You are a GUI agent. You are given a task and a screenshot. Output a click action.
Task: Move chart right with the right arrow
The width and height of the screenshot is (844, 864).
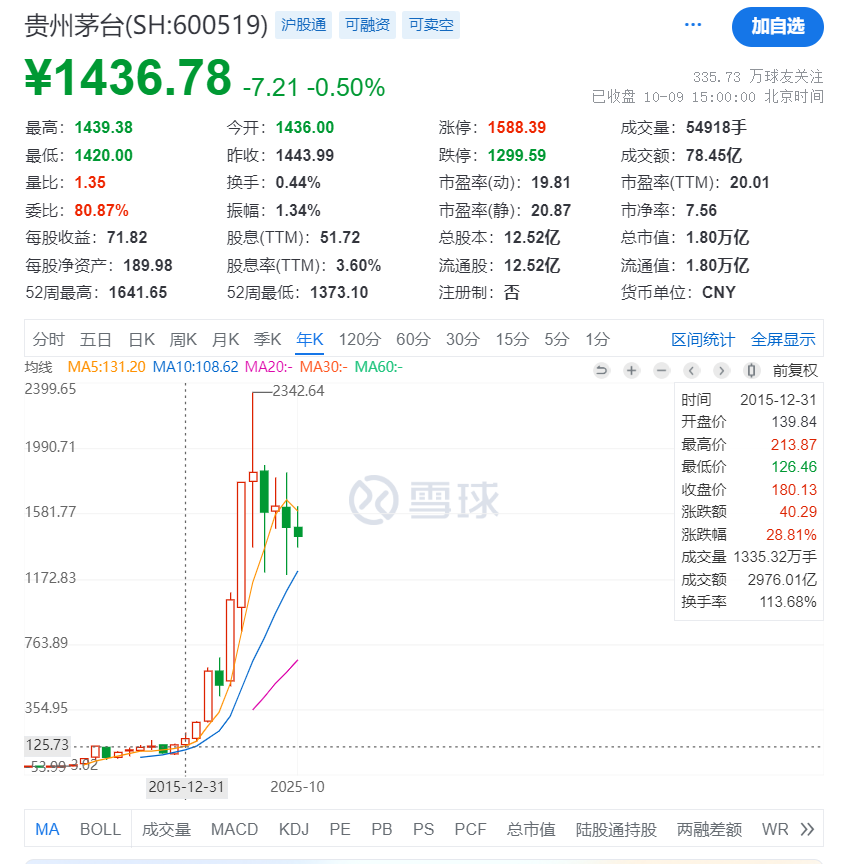point(721,370)
